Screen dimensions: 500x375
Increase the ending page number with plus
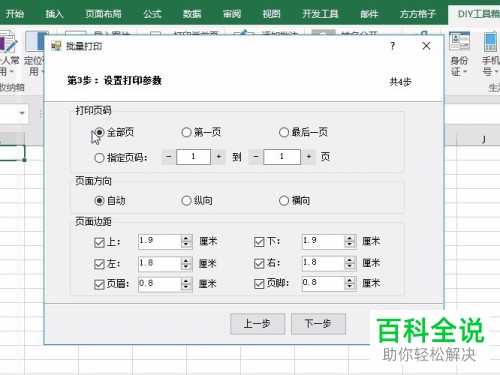coord(309,157)
